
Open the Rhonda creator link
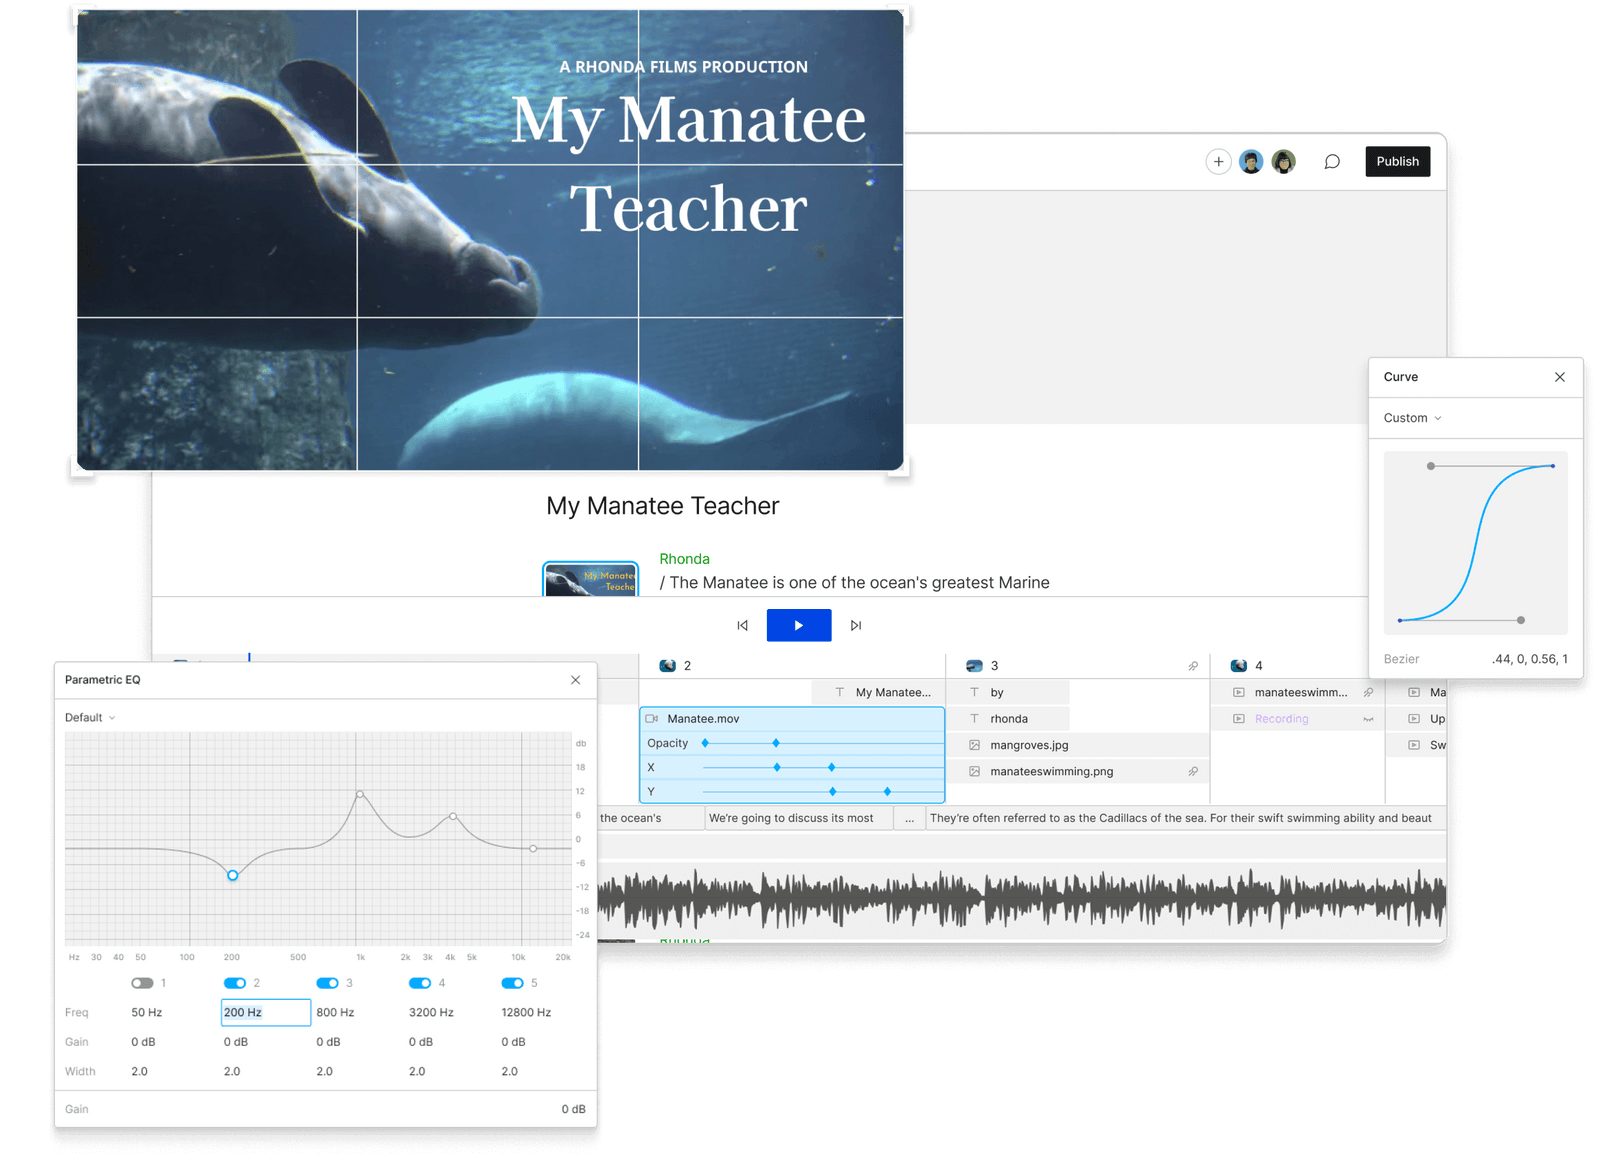click(x=684, y=559)
